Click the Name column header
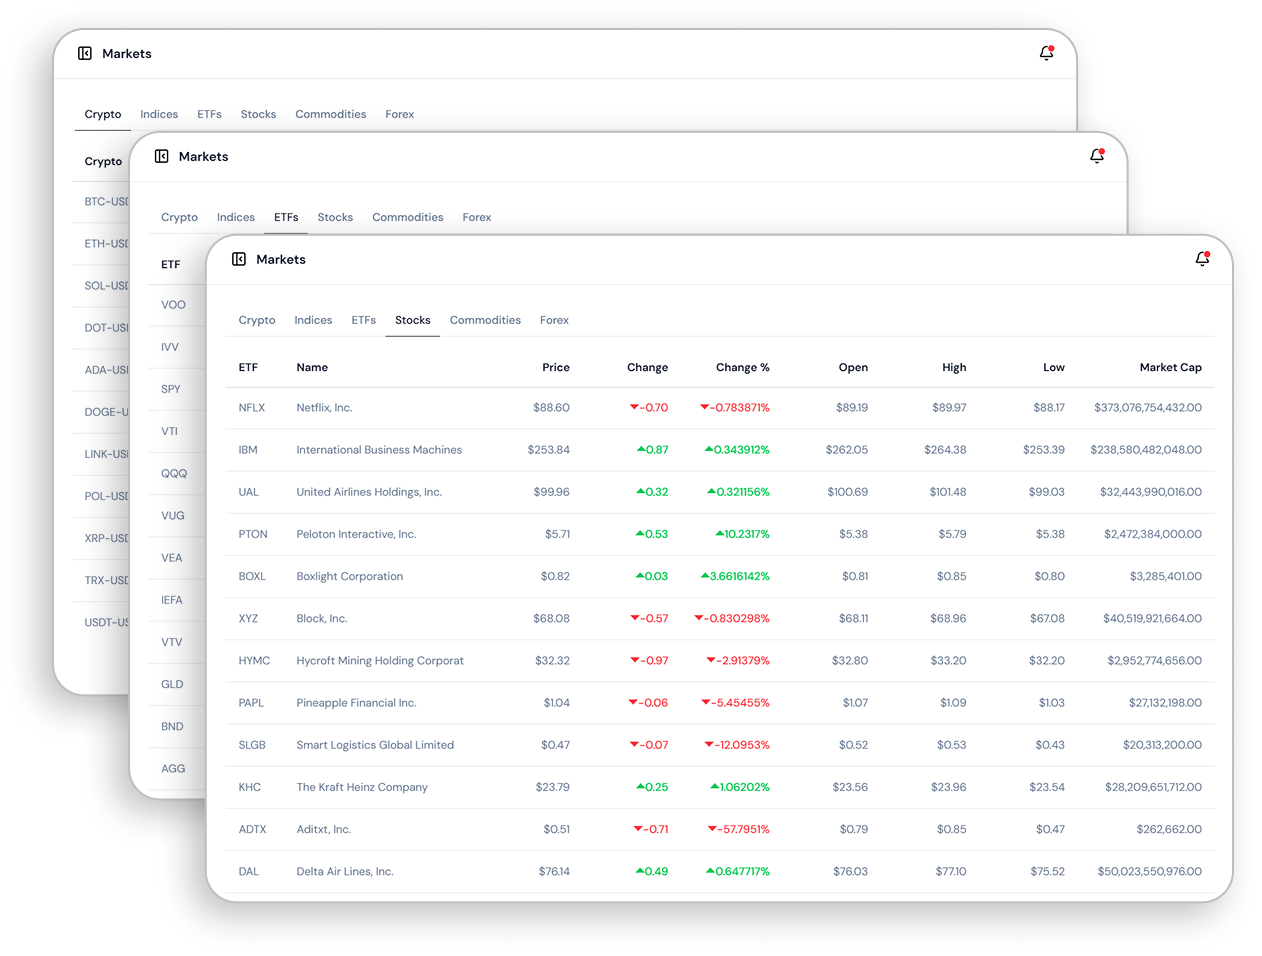Screen dimensions: 1262x956 [x=312, y=367]
